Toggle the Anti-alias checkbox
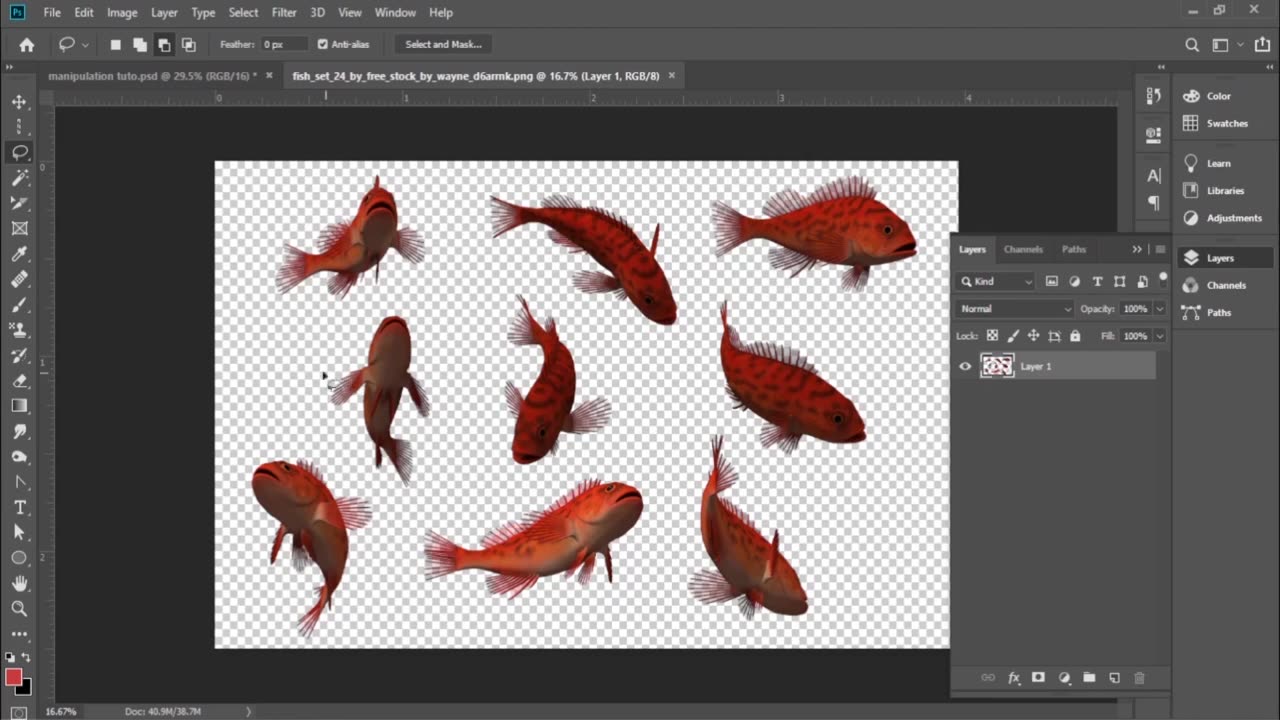This screenshot has width=1280, height=720. (x=322, y=44)
